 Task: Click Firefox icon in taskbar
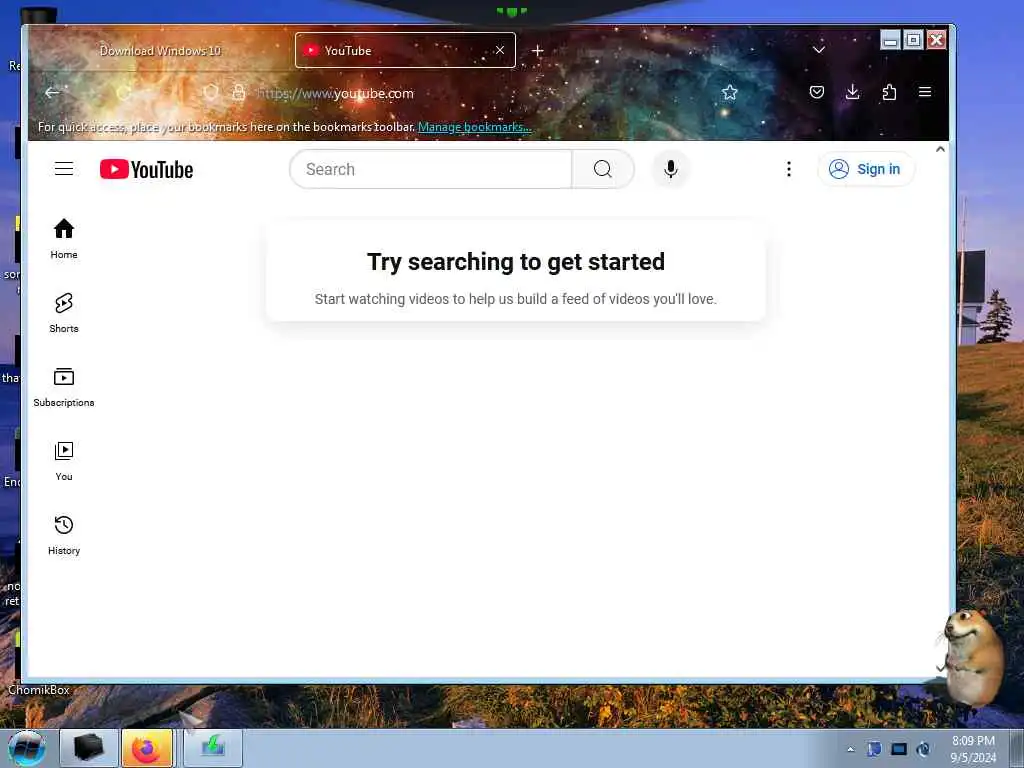(x=147, y=748)
